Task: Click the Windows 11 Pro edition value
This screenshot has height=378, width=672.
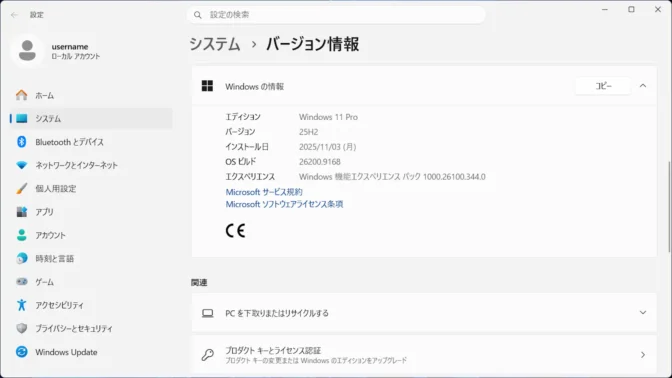Action: [328, 117]
